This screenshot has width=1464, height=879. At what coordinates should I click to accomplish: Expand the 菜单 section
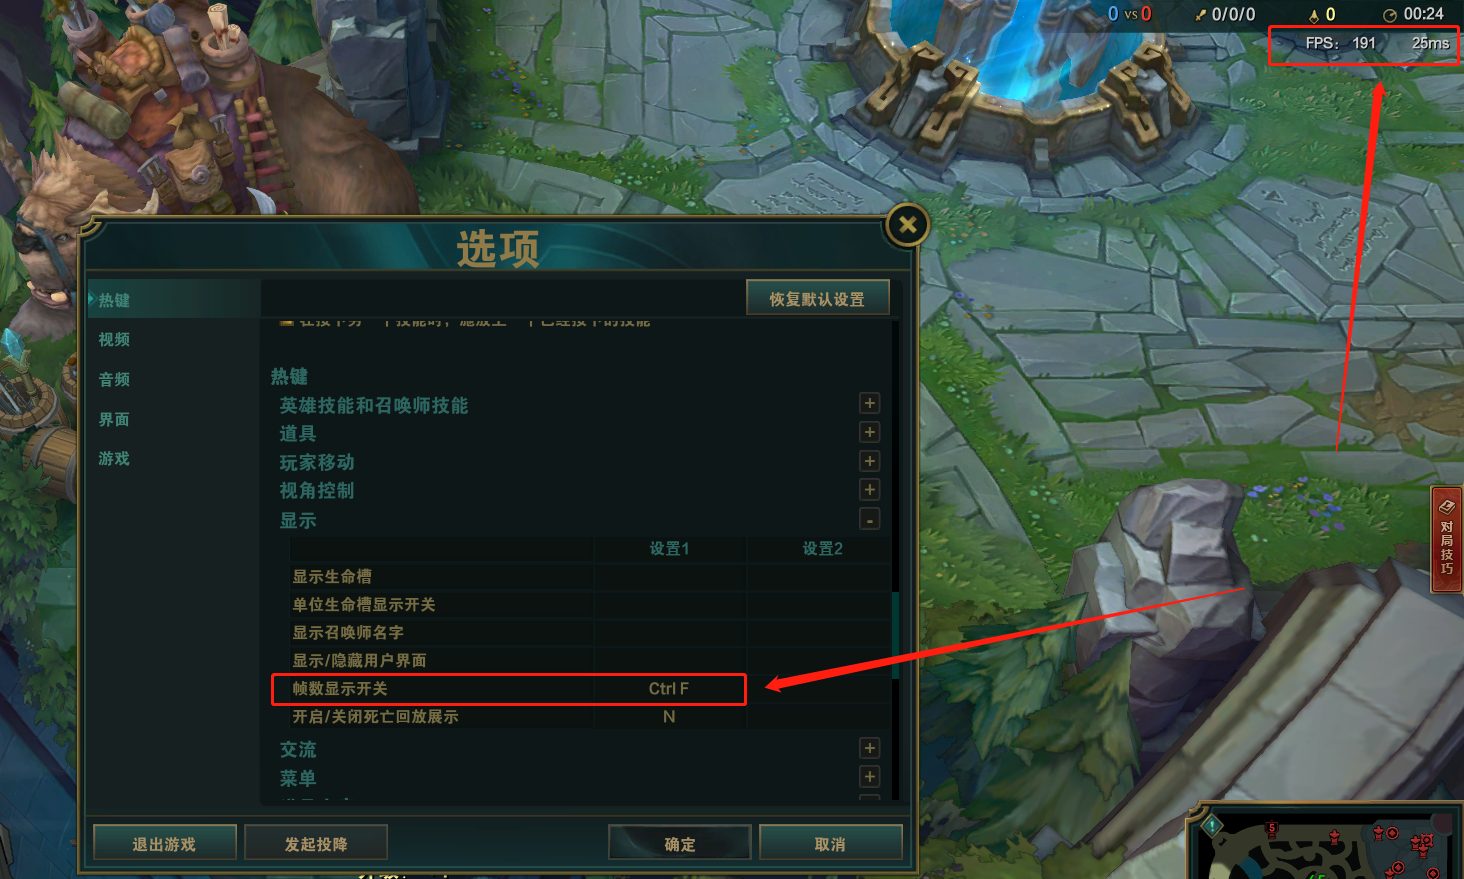point(870,777)
